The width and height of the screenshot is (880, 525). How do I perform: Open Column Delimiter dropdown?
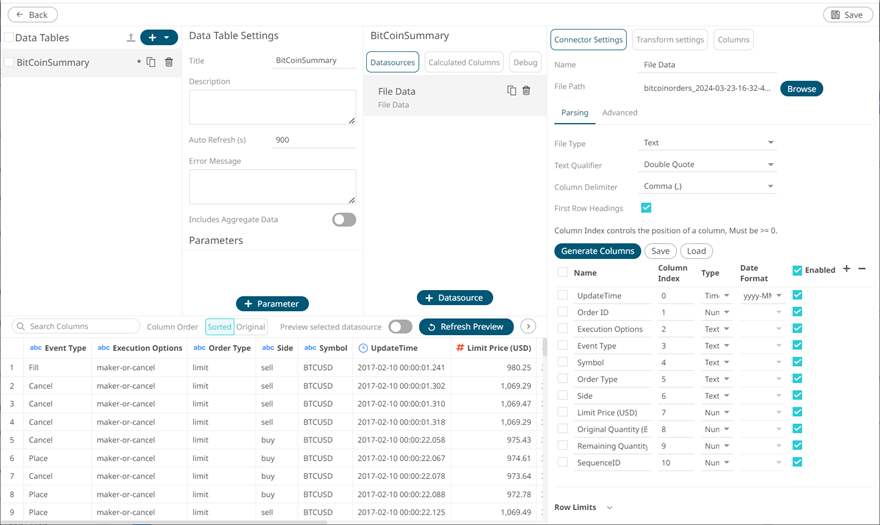tap(707, 187)
